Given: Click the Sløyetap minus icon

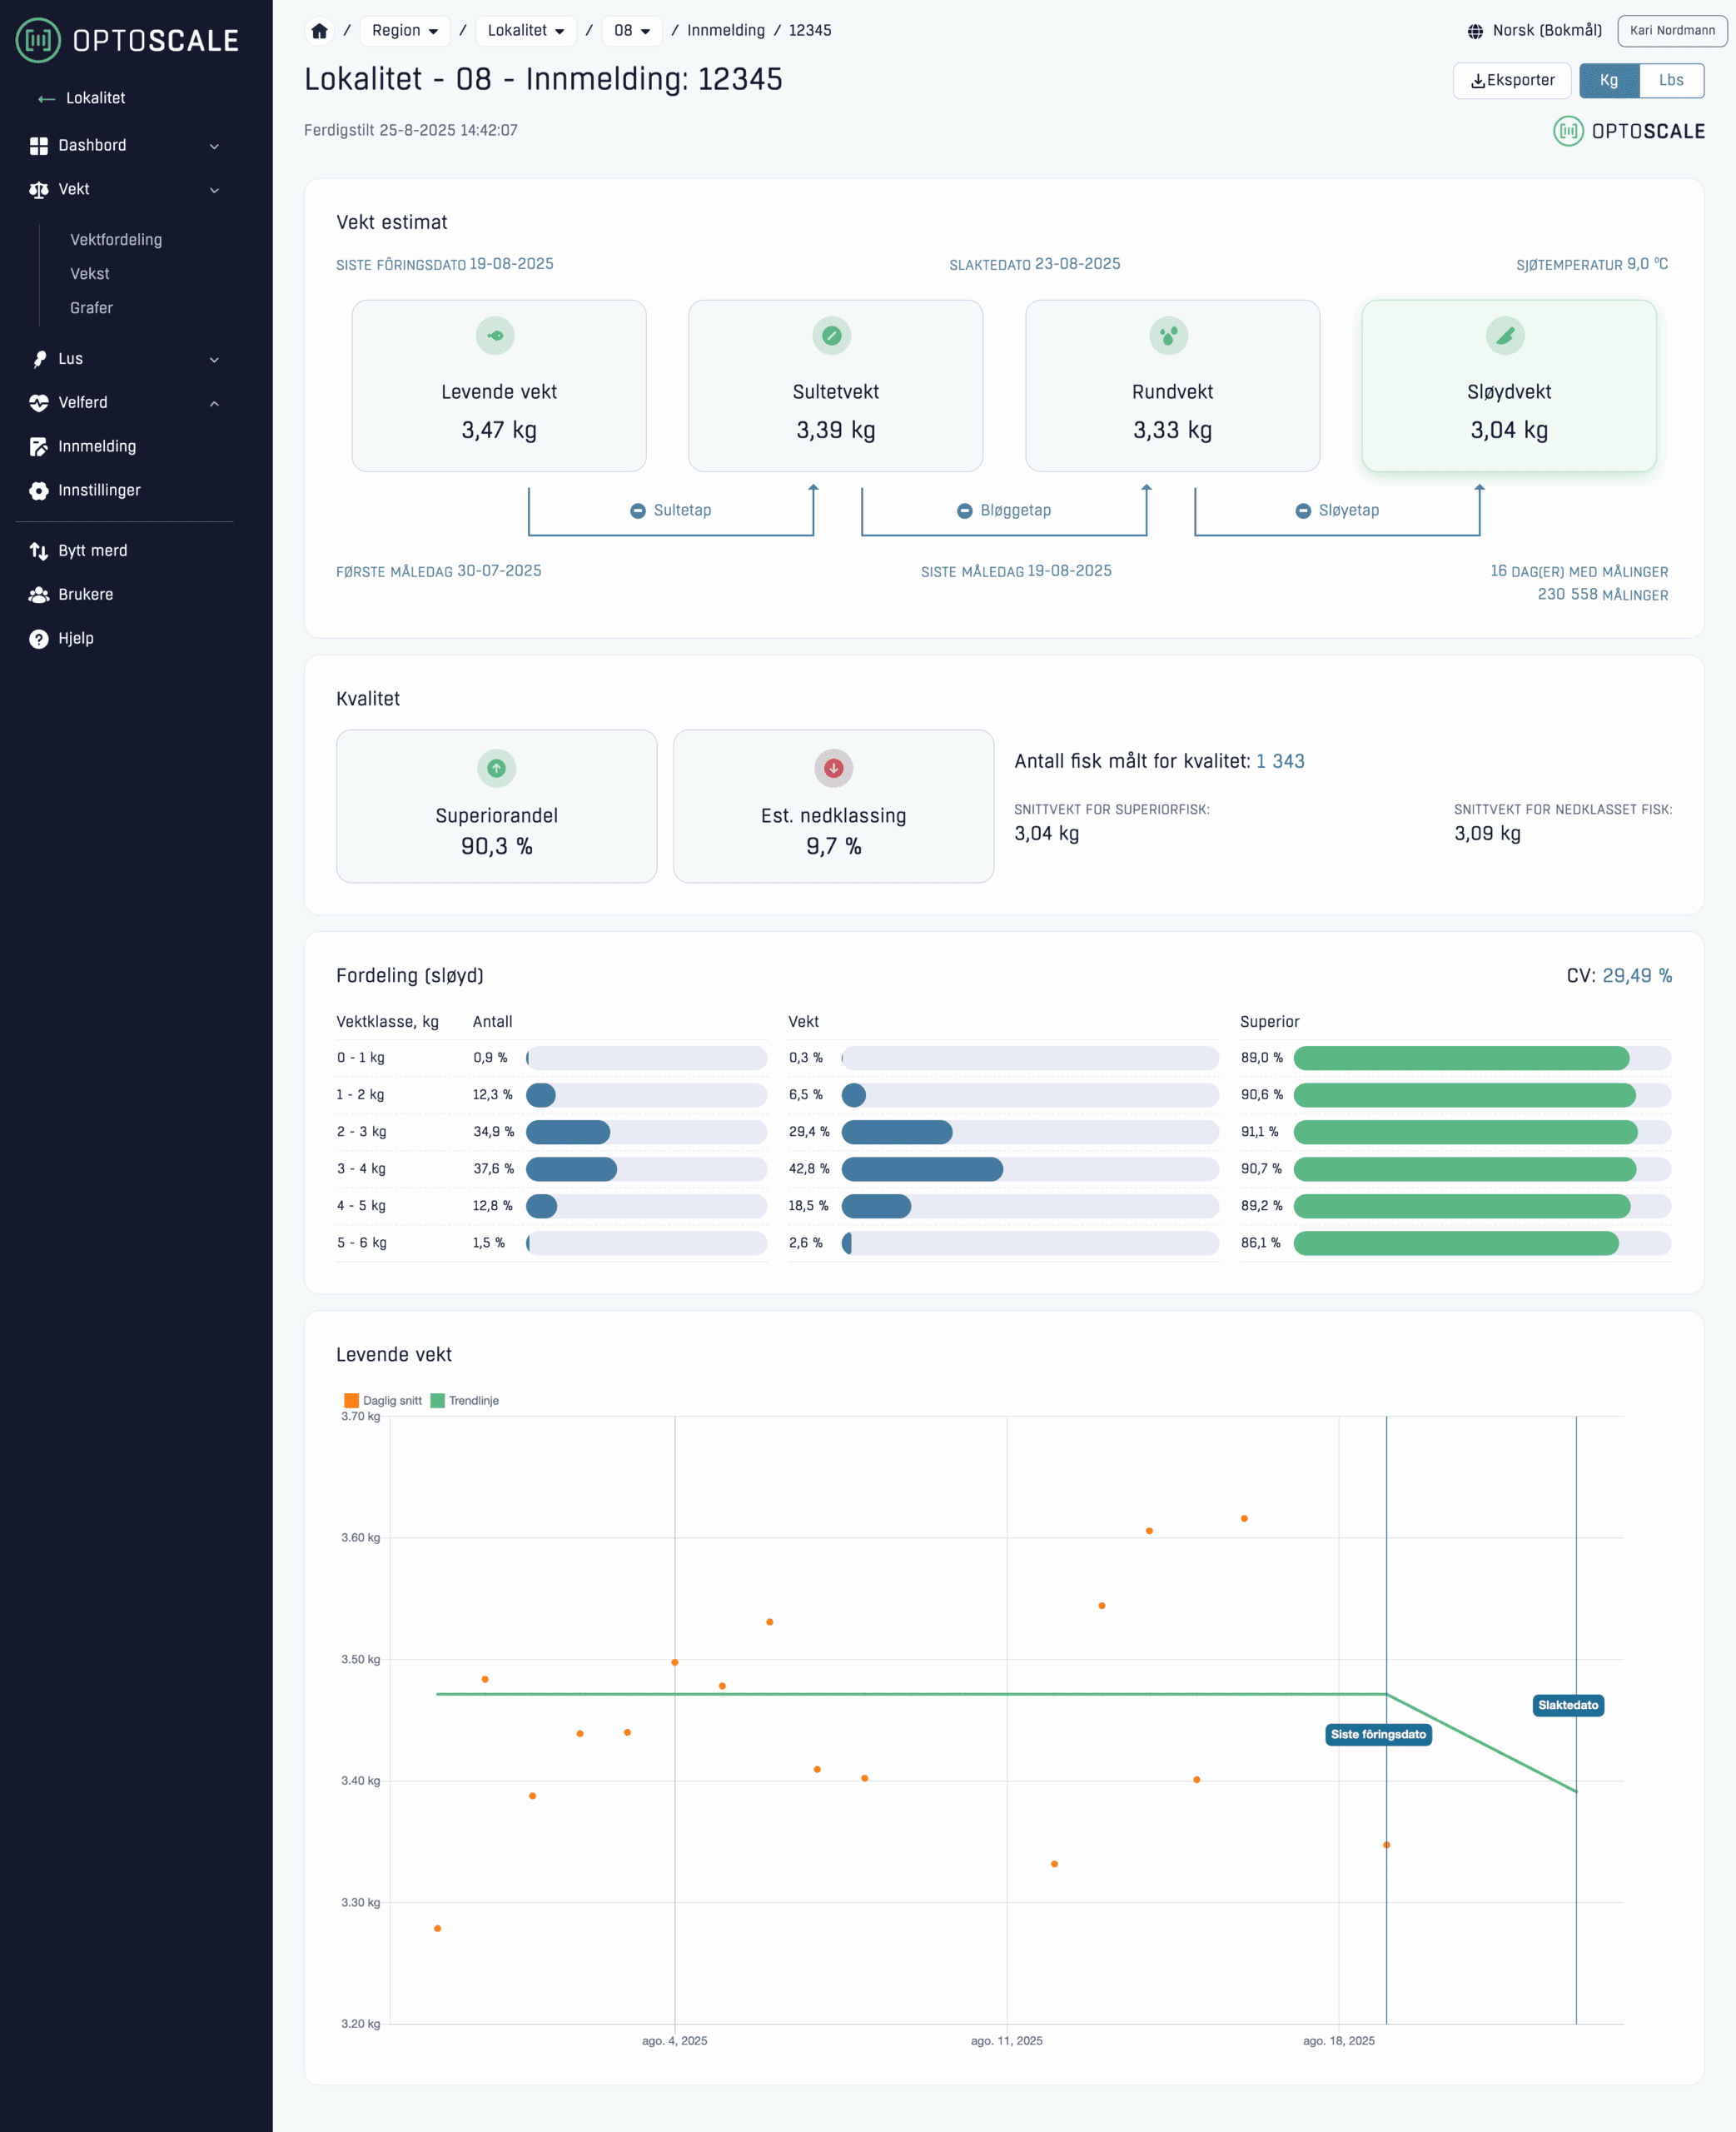Looking at the screenshot, I should pyautogui.click(x=1303, y=511).
